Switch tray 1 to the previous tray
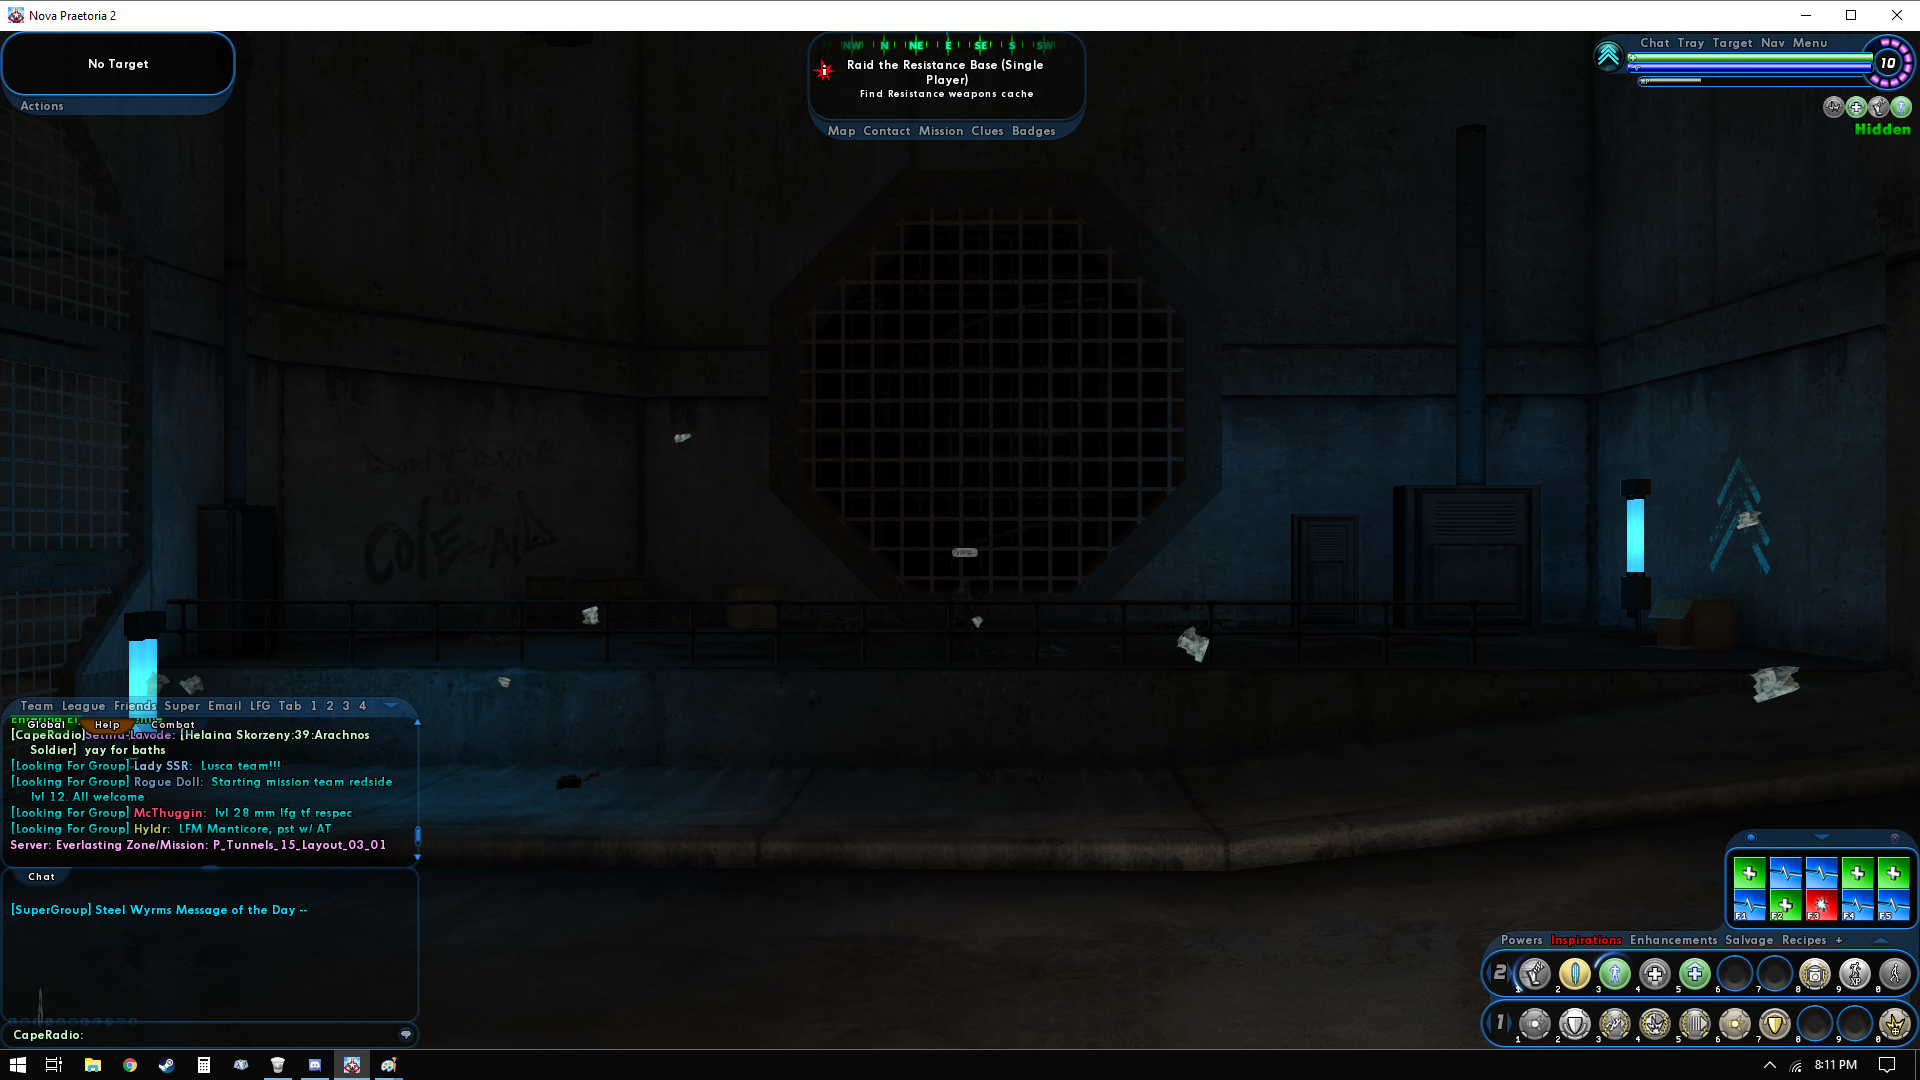This screenshot has height=1080, width=1920. pyautogui.click(x=1489, y=1024)
